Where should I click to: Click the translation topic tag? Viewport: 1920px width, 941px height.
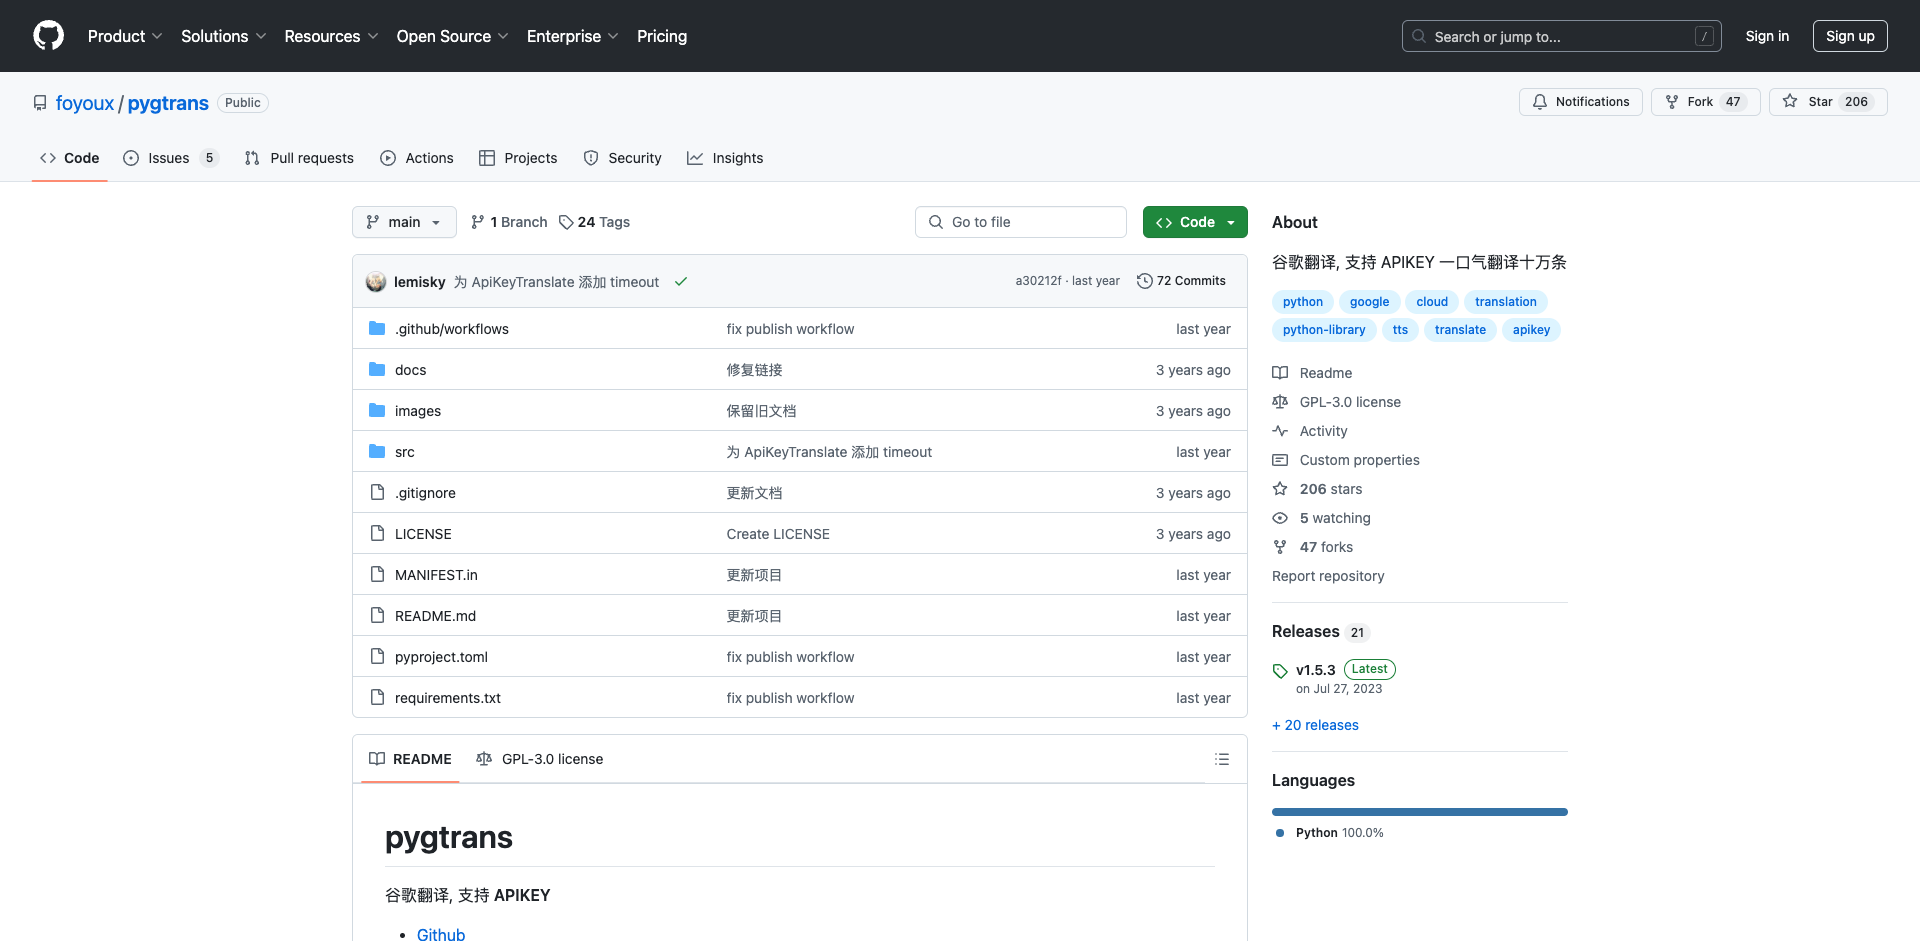(1505, 301)
